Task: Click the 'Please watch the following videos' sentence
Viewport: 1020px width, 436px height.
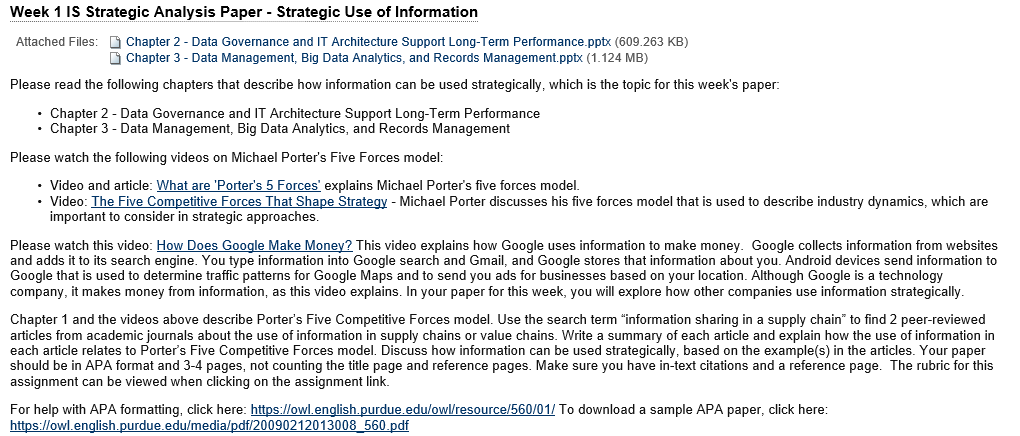Action: point(226,157)
